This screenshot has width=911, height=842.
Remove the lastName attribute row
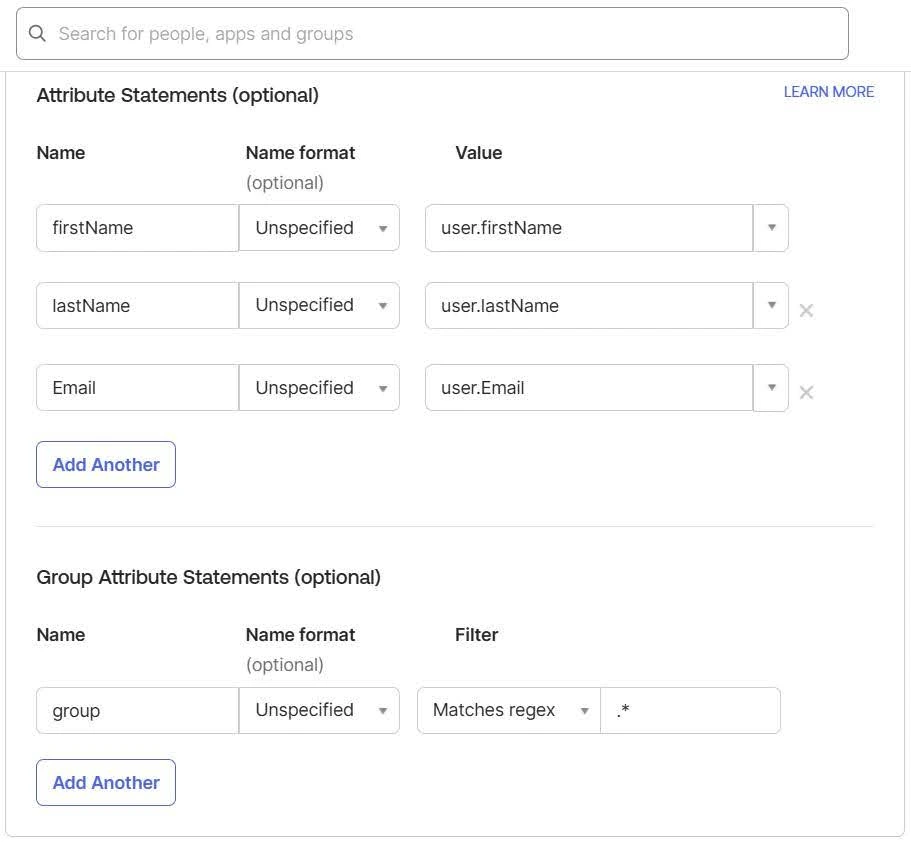point(806,310)
